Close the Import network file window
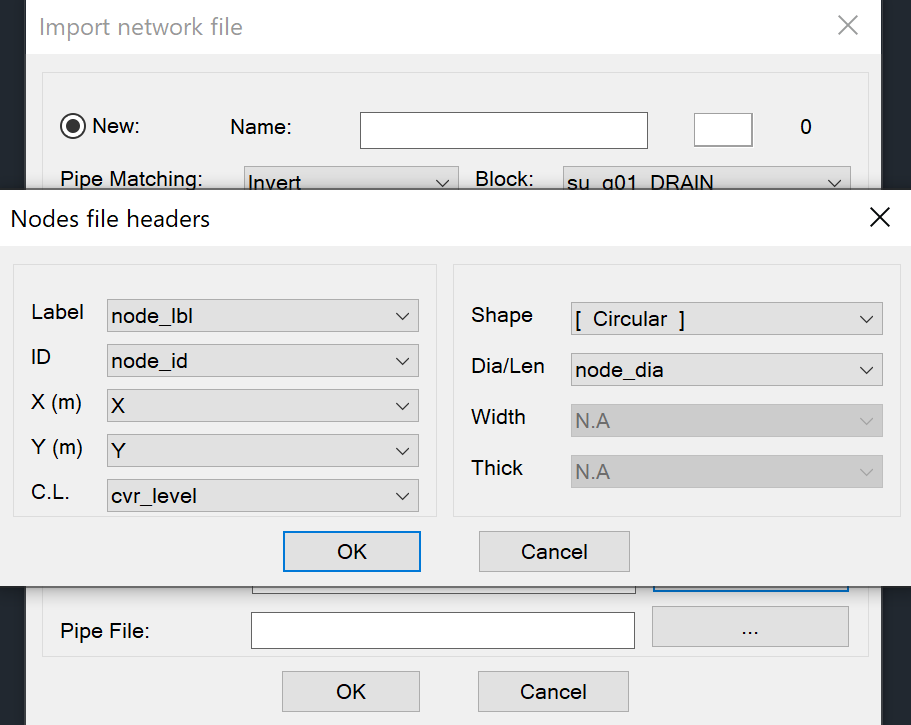The height and width of the screenshot is (725, 911). click(x=848, y=26)
